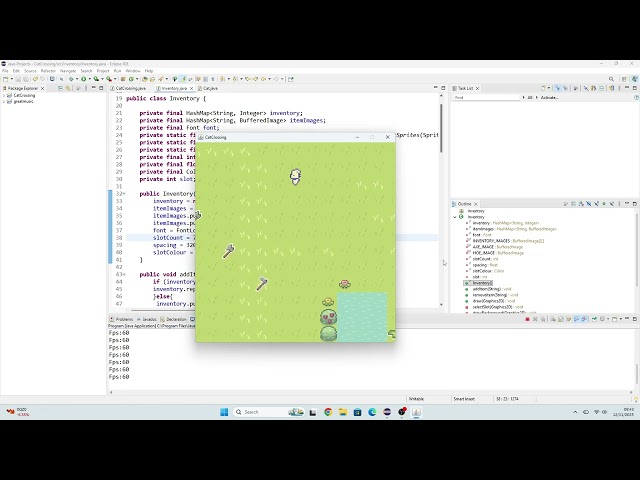Click the Save All toolbar icon
Viewport: 640px width, 480px height.
[x=26, y=79]
